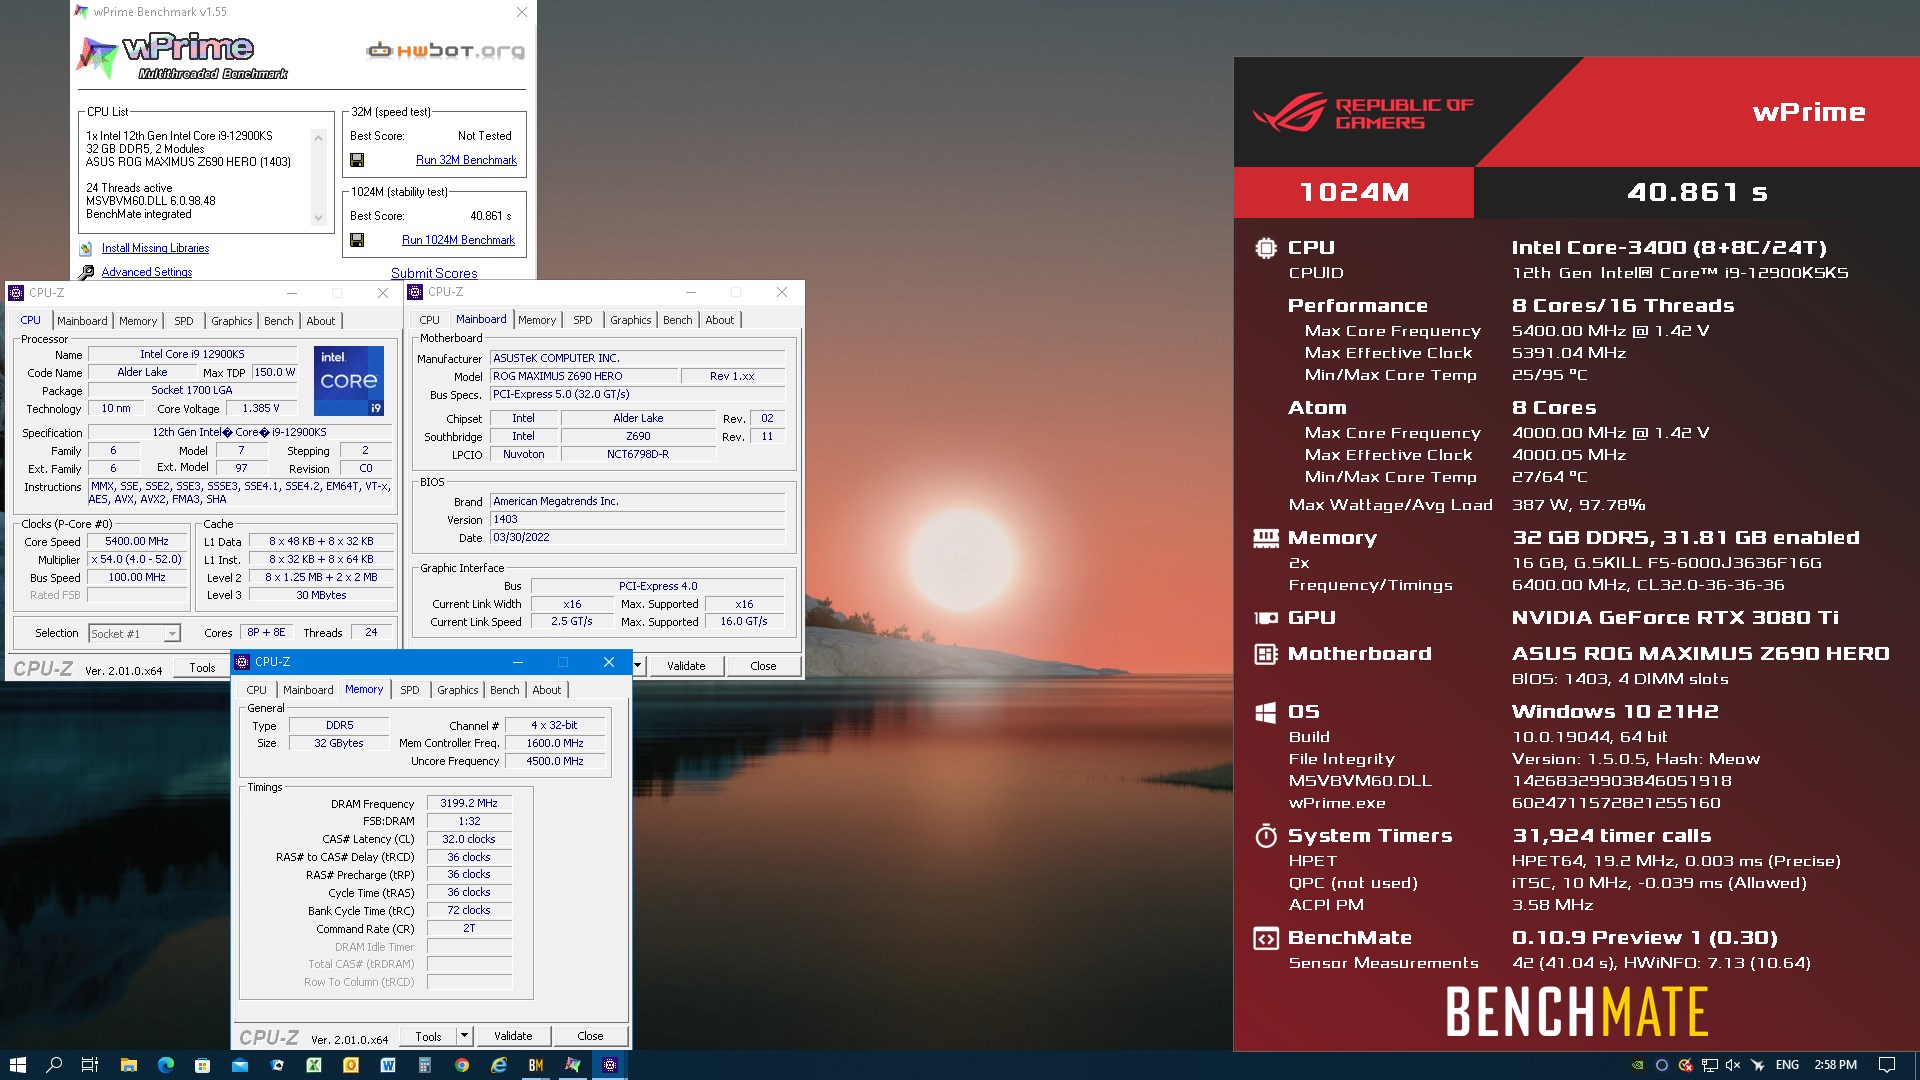
Task: Open the Tools dropdown arrow in the Memory CPU-Z window
Action: (x=465, y=1036)
